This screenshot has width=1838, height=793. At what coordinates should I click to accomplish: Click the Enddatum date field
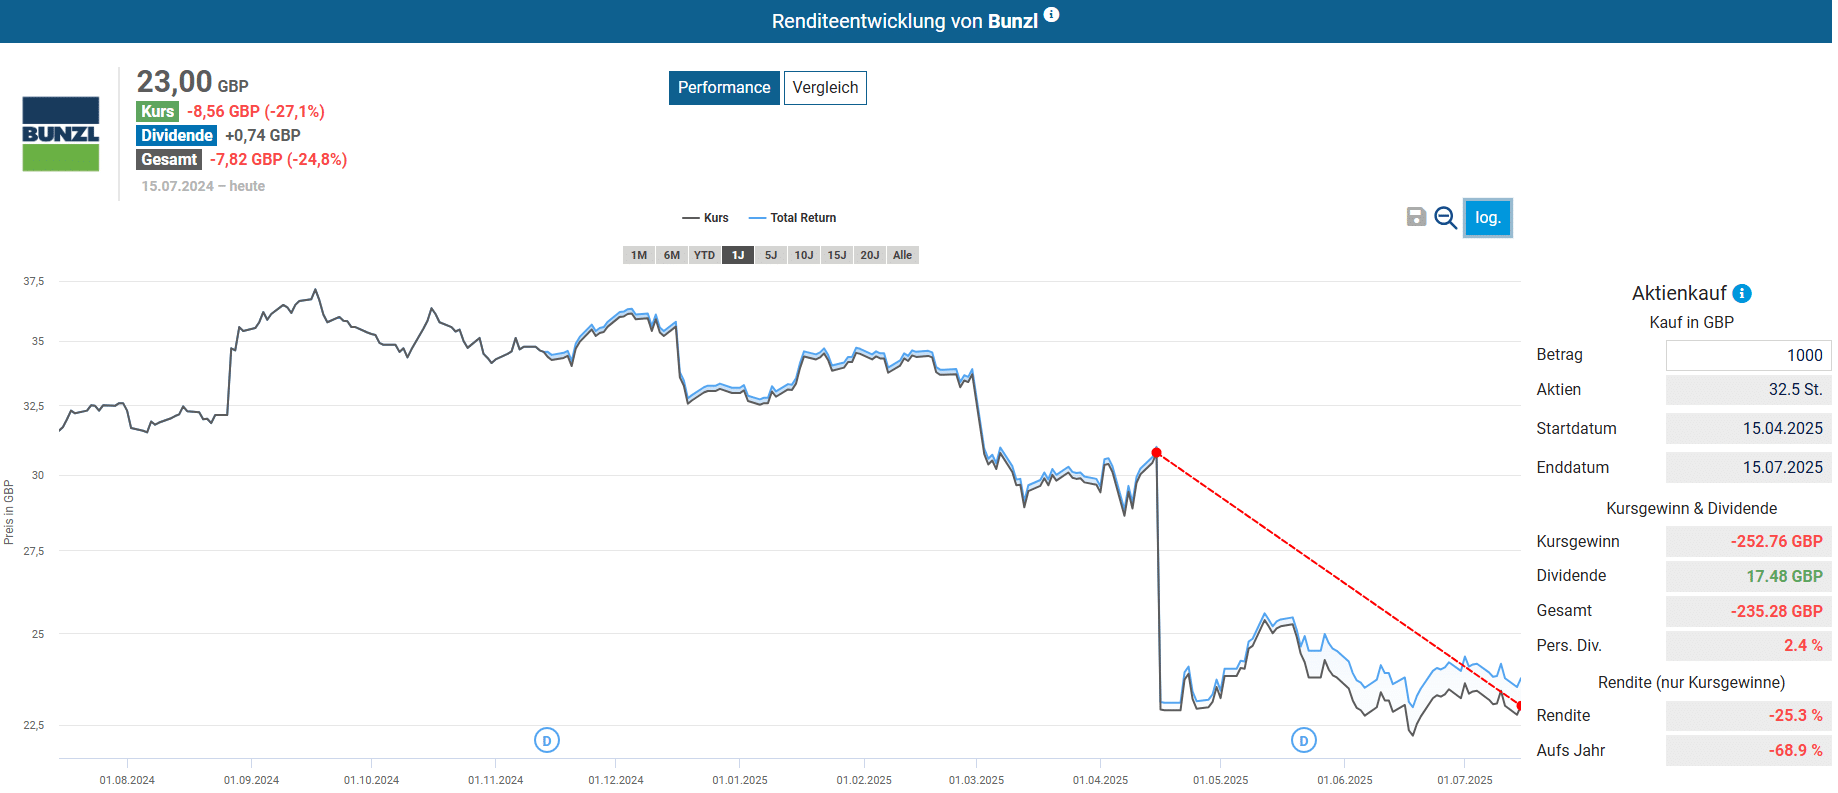coord(1747,467)
